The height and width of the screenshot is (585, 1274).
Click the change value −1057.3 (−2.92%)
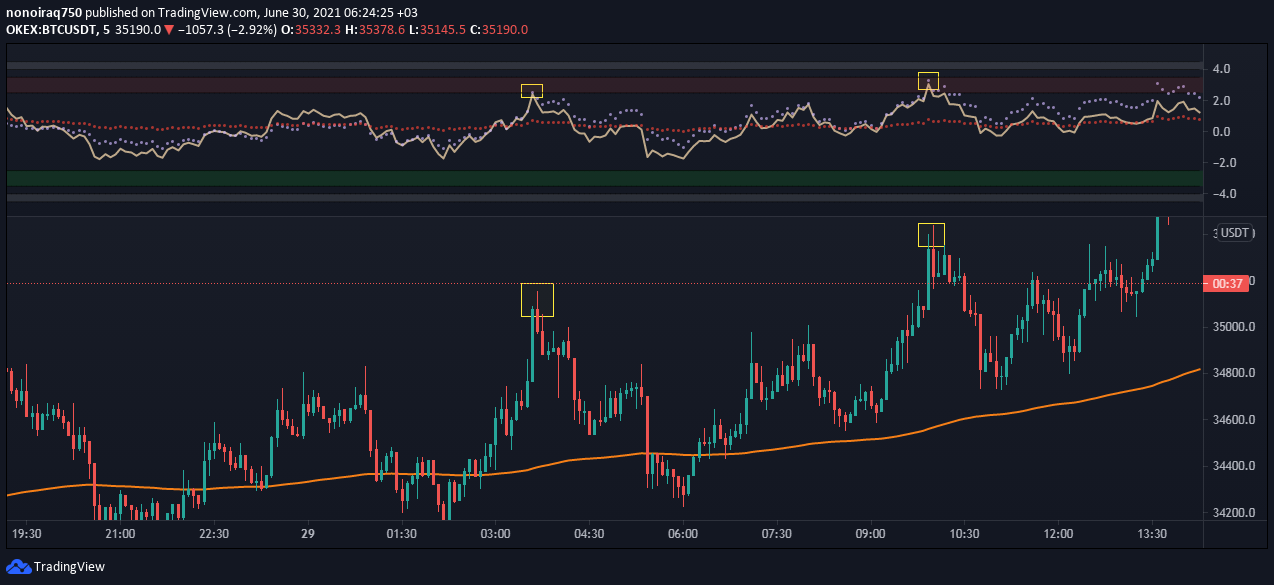click(x=227, y=30)
